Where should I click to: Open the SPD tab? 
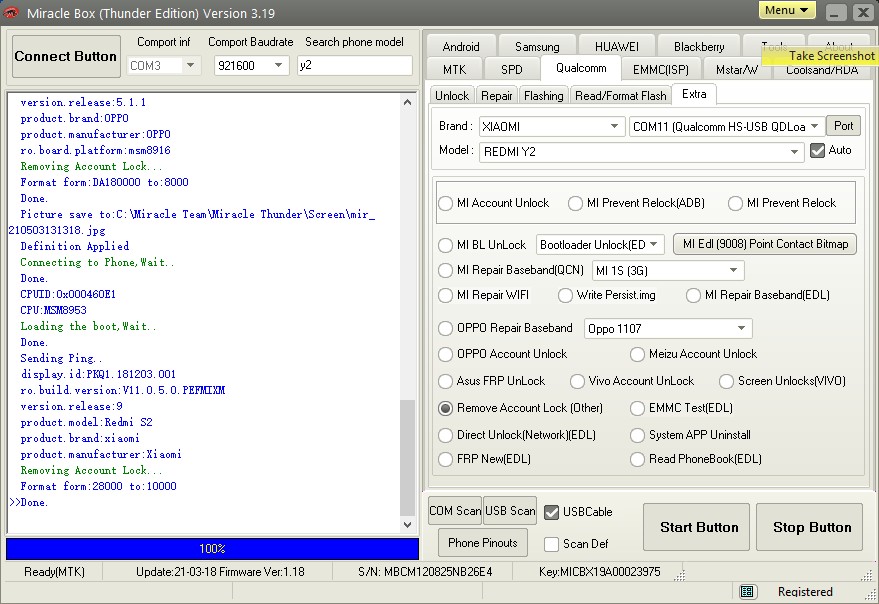[512, 70]
